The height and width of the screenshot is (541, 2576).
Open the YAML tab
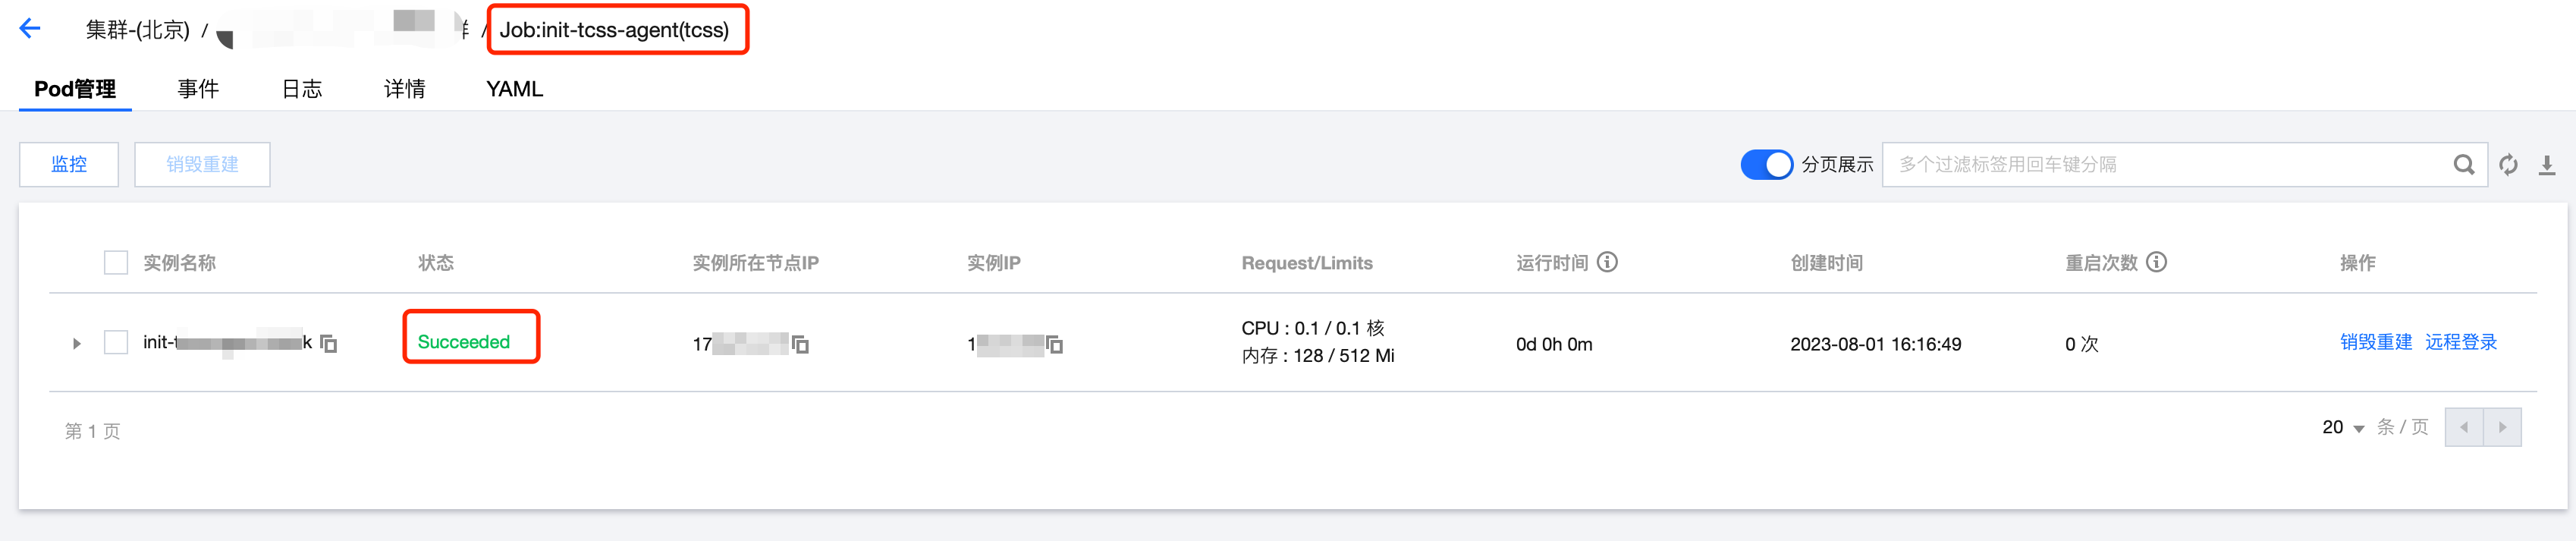click(x=514, y=89)
